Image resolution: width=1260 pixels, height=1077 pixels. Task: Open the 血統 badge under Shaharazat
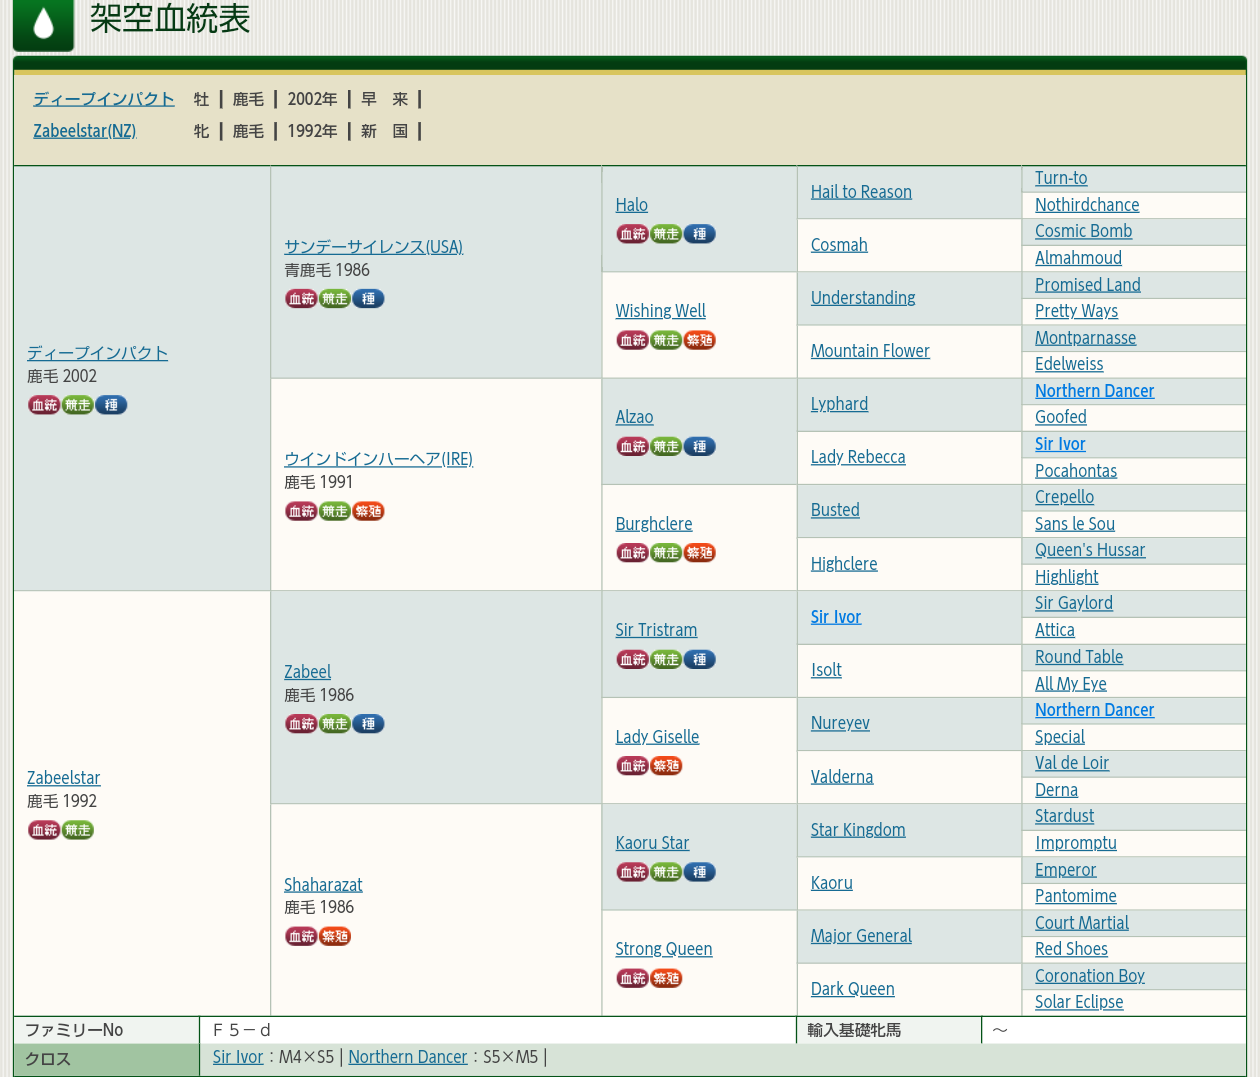301,937
